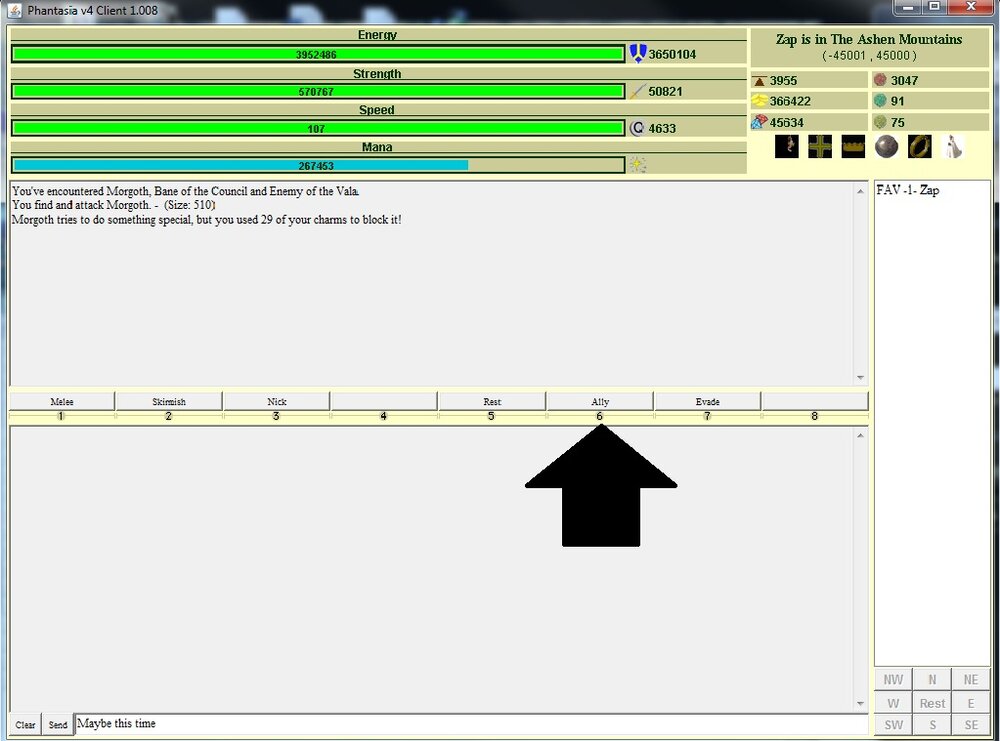This screenshot has width=1000, height=741.
Task: Choose the Skirmish combat option
Action: coord(169,401)
